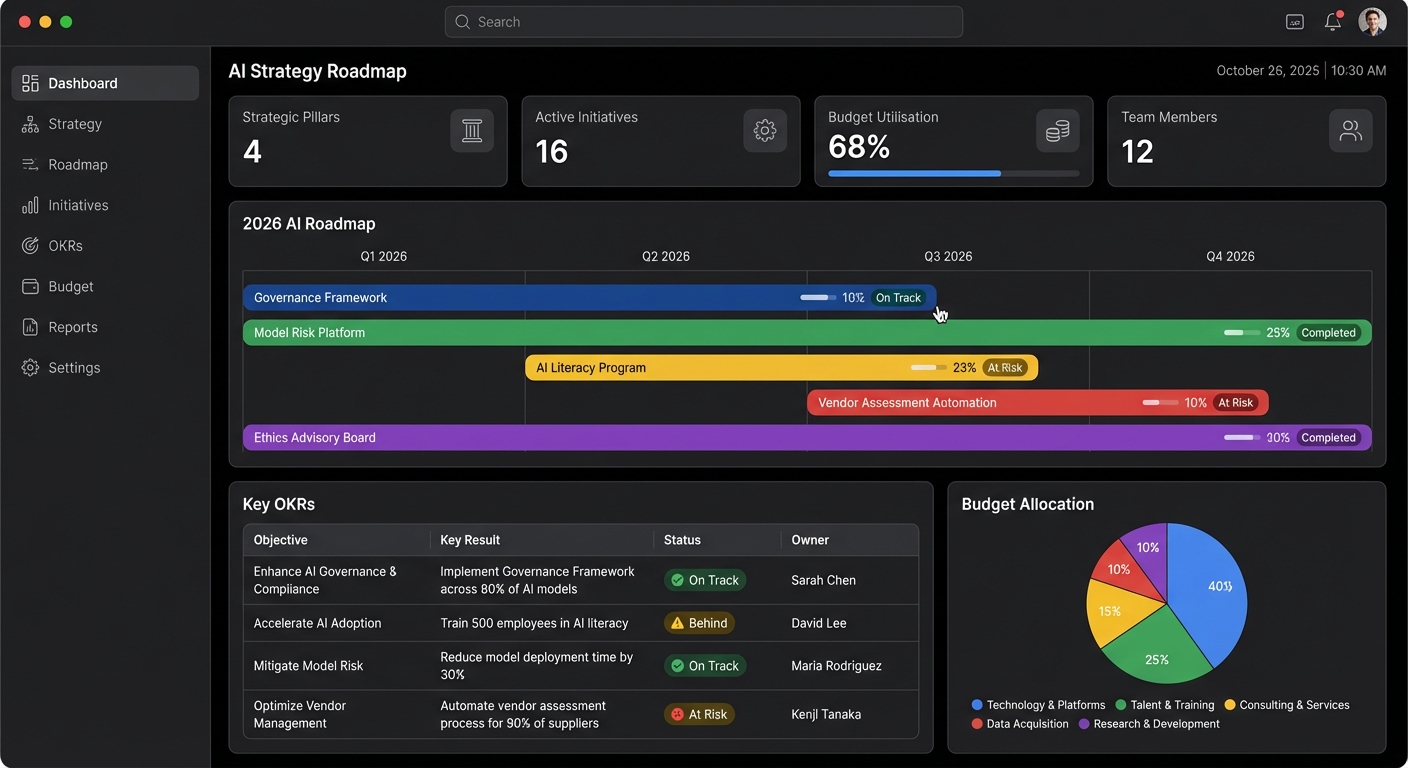Select the Budget wallet icon
Viewport: 1408px width, 768px height.
click(x=31, y=286)
